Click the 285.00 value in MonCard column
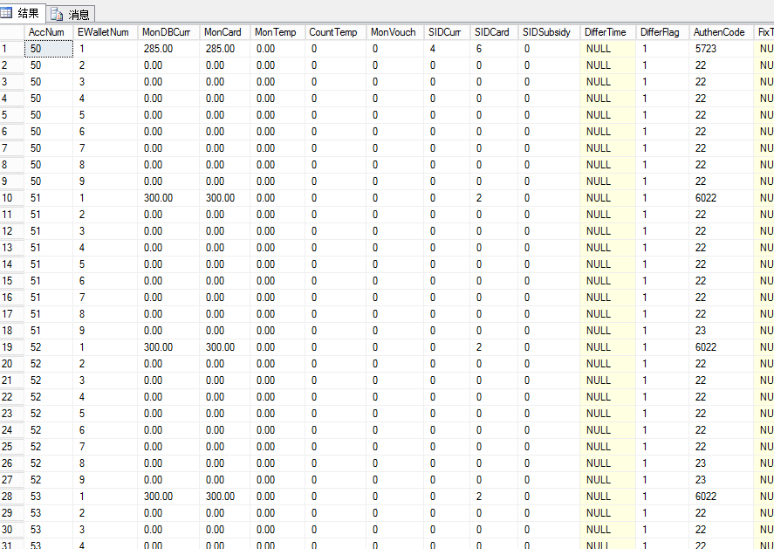 (220, 48)
